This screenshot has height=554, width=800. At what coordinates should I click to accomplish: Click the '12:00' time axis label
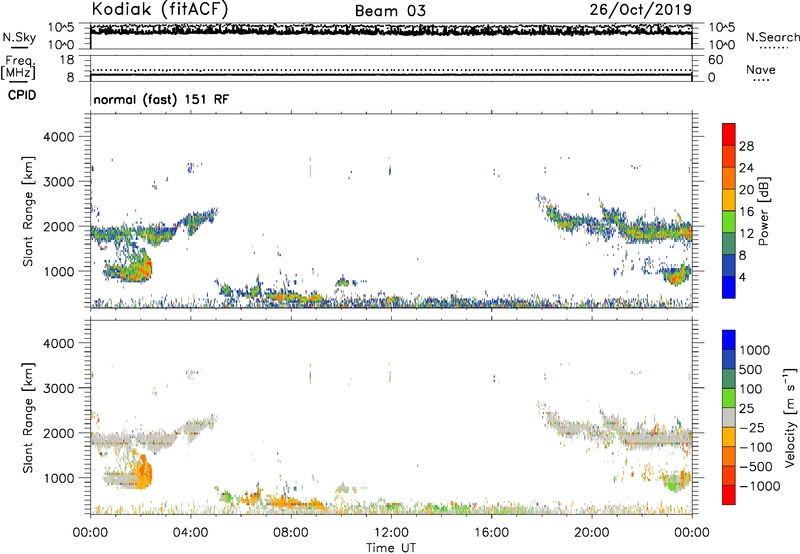(391, 533)
